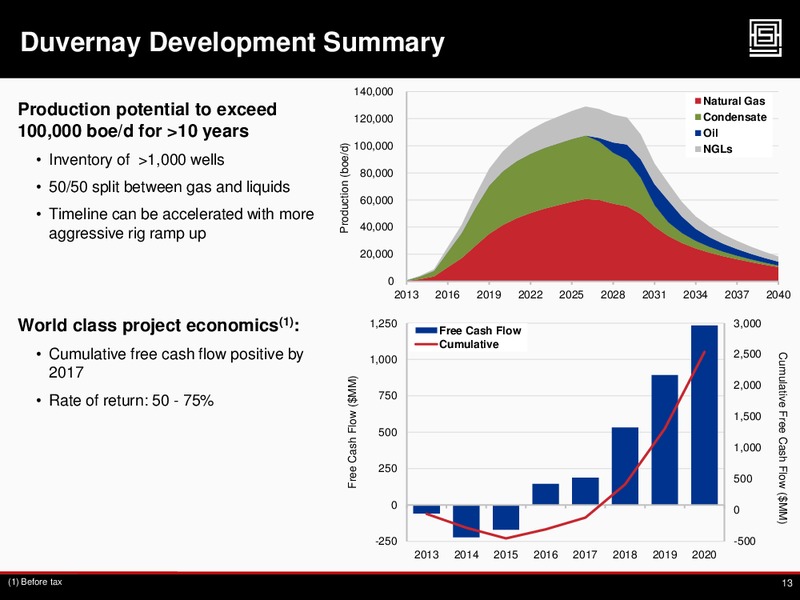Screen dimensions: 800x600
Task: Click 'Cumulative free cash flow positive by 2017' bullet
Action: pyautogui.click(x=176, y=363)
